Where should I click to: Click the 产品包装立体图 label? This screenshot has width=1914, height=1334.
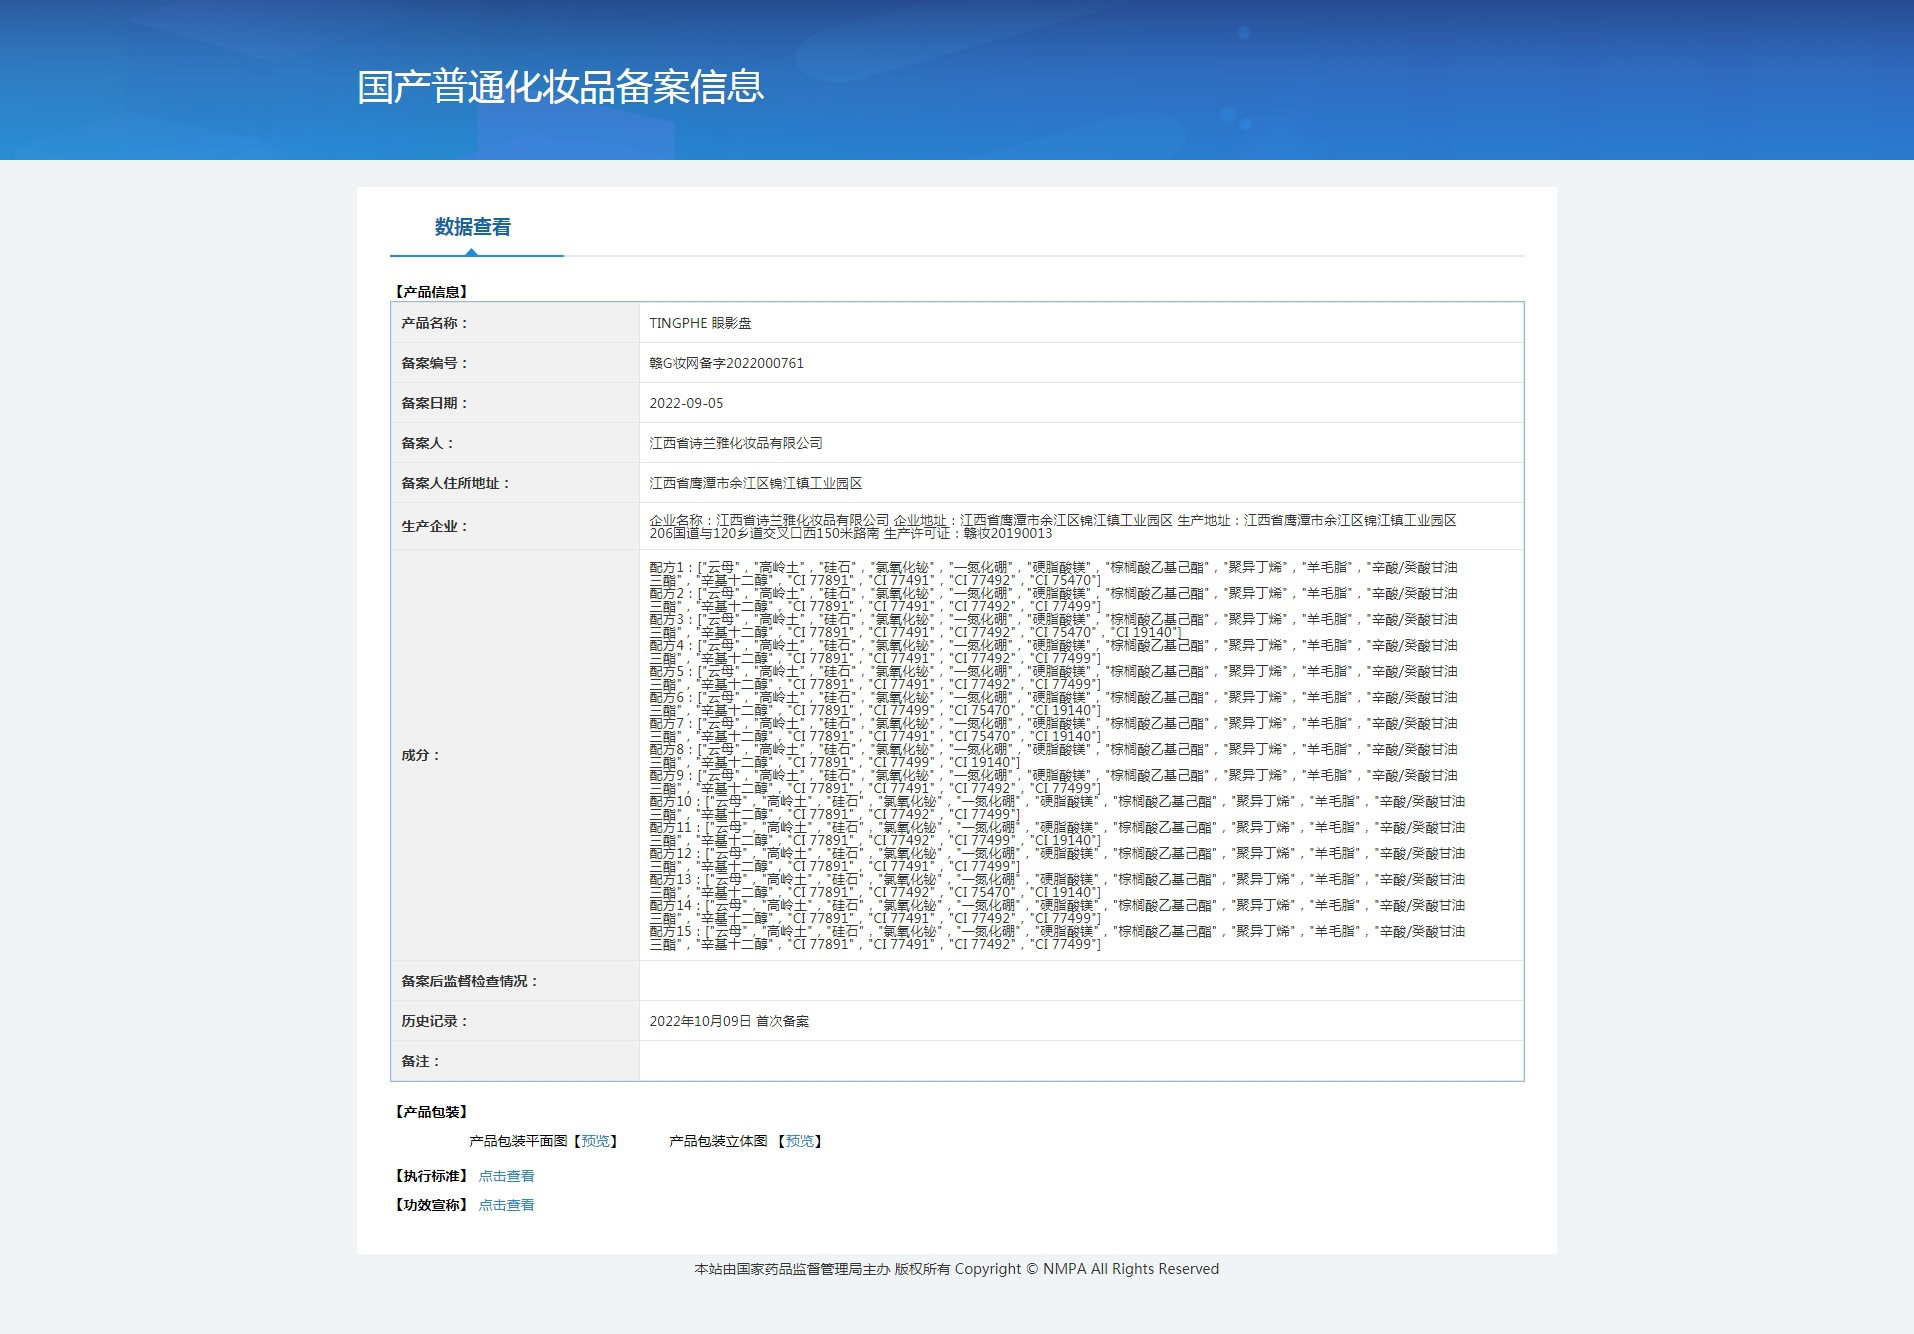point(718,1141)
